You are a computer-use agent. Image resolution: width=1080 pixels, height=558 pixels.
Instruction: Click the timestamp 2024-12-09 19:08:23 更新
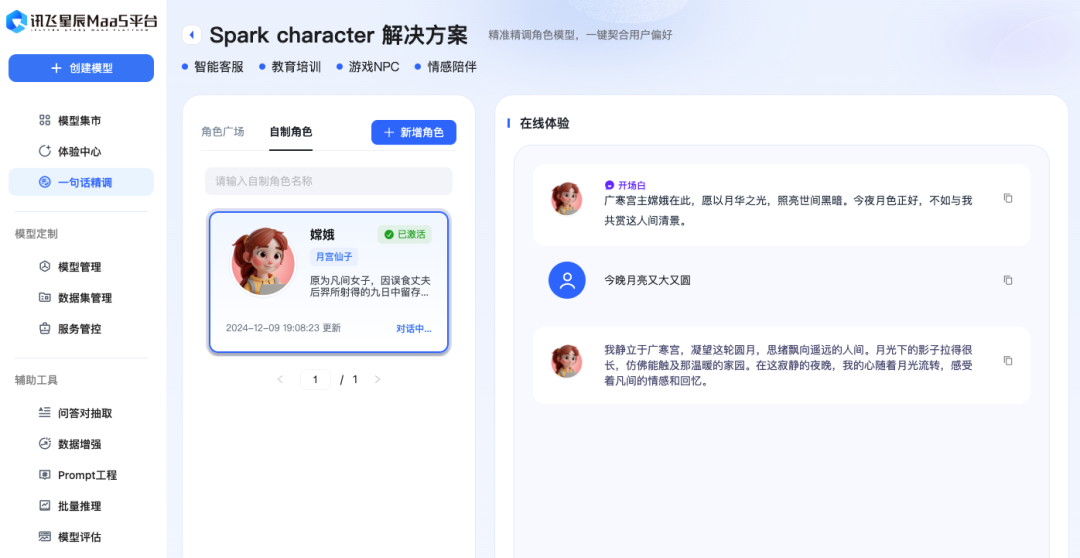point(283,328)
